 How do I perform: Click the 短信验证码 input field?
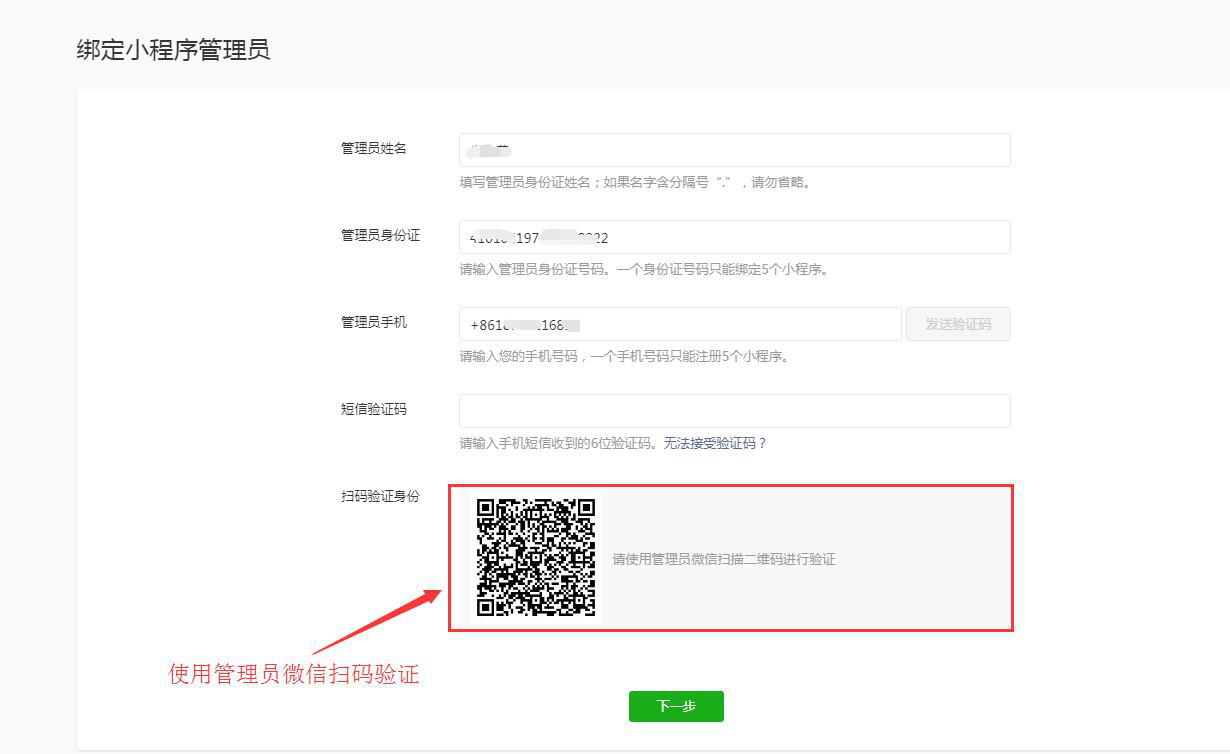coord(735,411)
